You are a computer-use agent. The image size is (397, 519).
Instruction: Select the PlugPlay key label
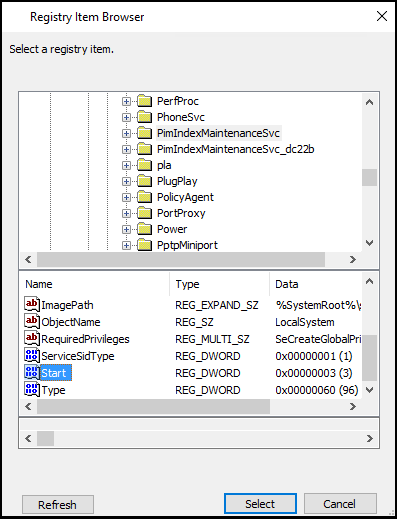177,181
